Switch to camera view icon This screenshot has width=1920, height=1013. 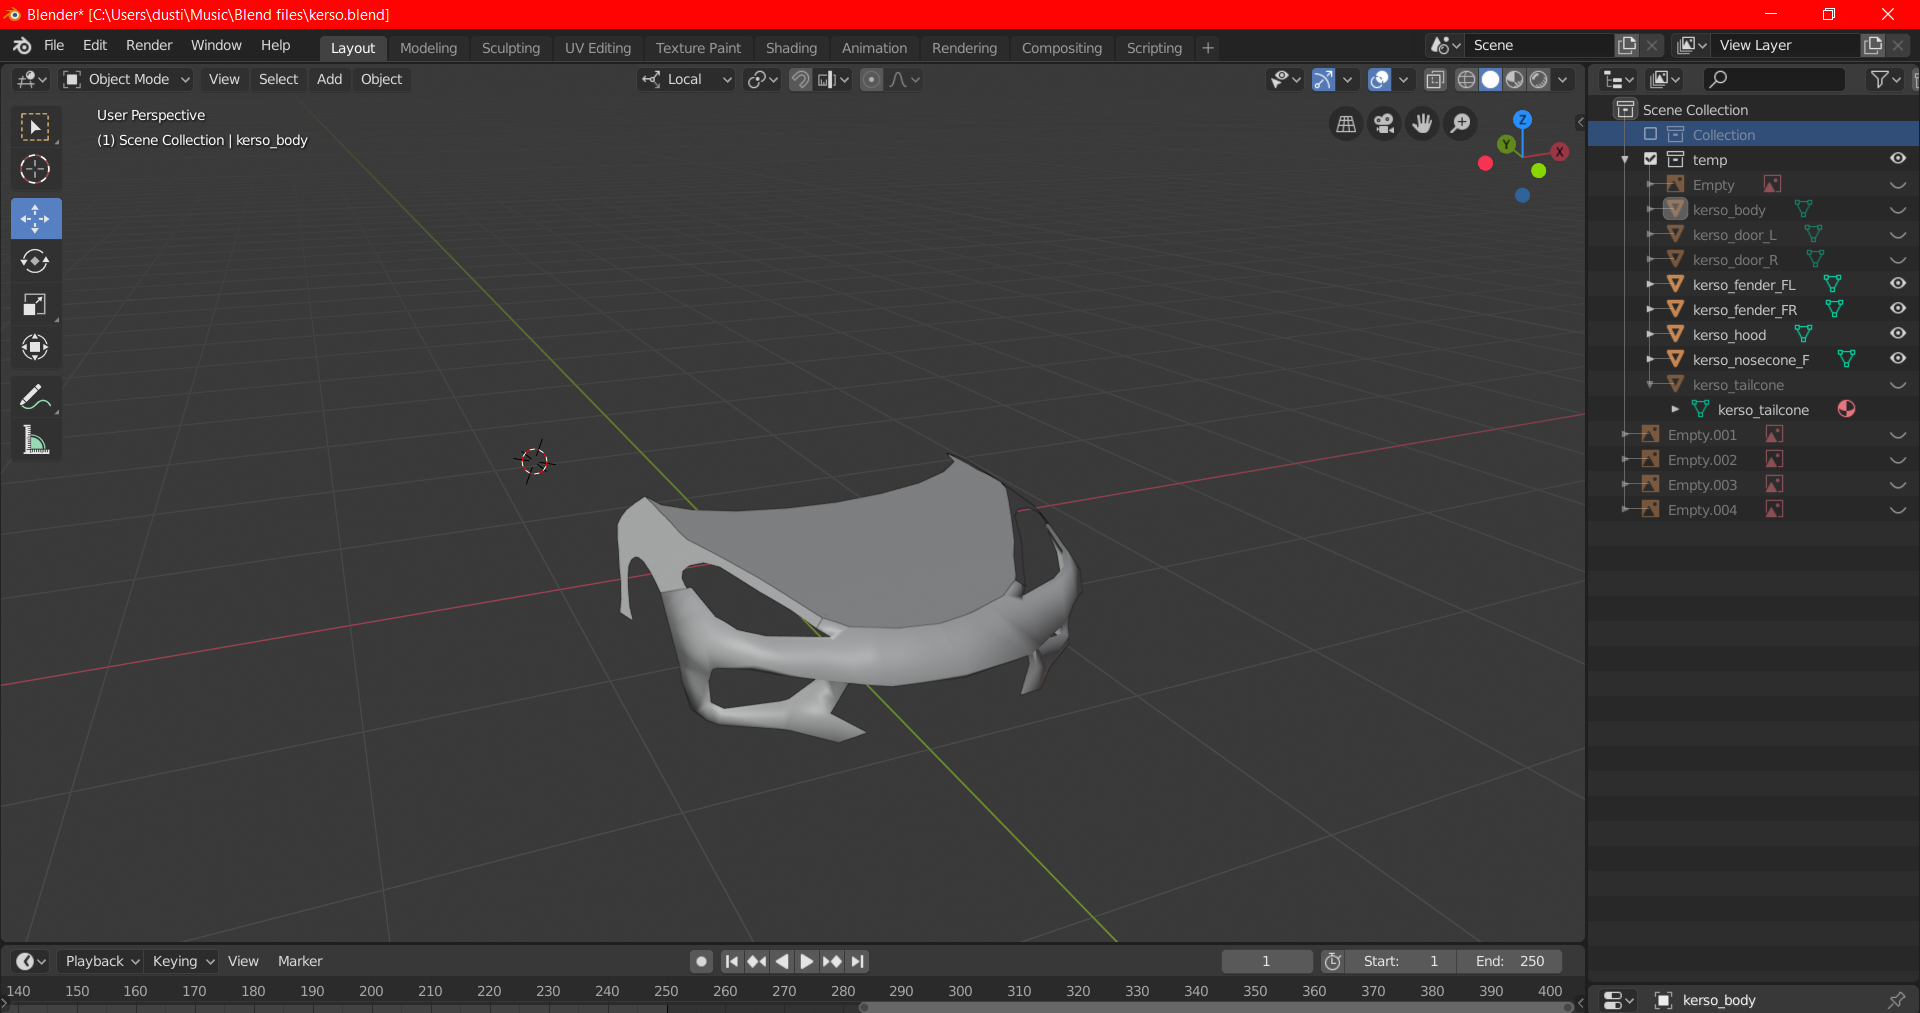pyautogui.click(x=1384, y=123)
